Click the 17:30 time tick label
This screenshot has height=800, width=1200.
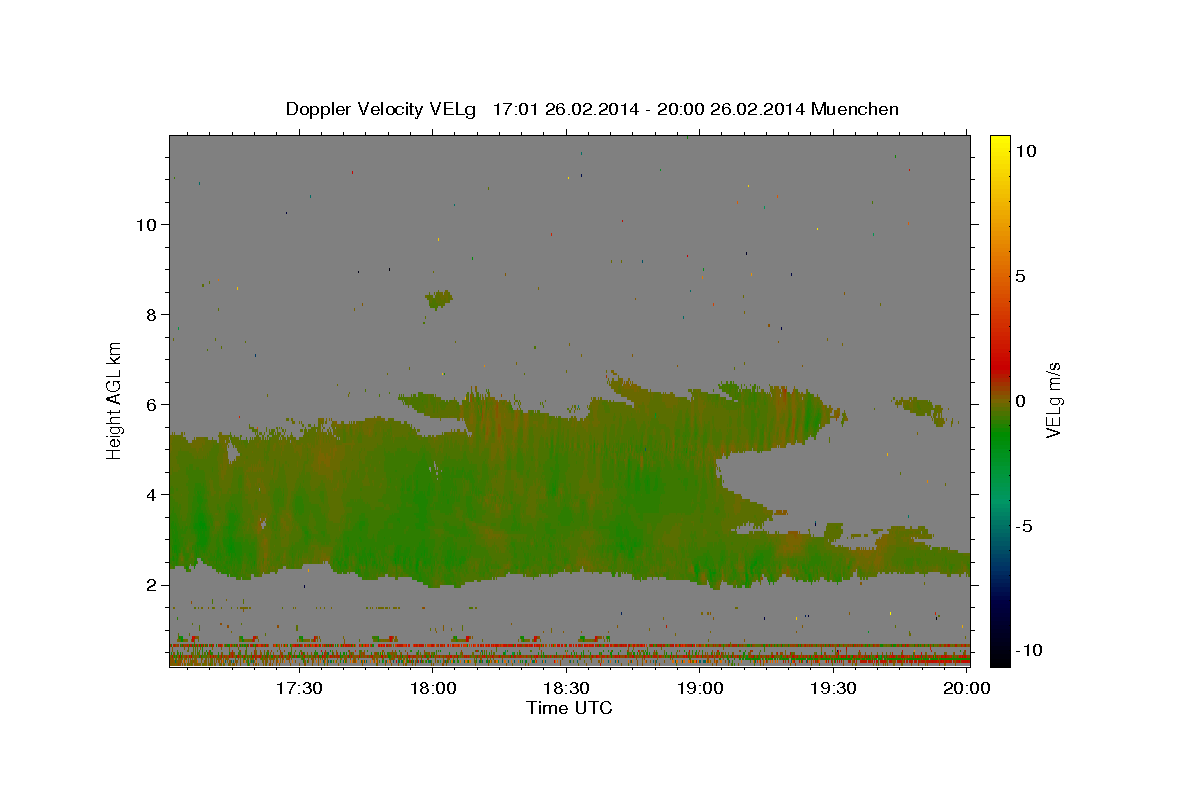[x=299, y=688]
